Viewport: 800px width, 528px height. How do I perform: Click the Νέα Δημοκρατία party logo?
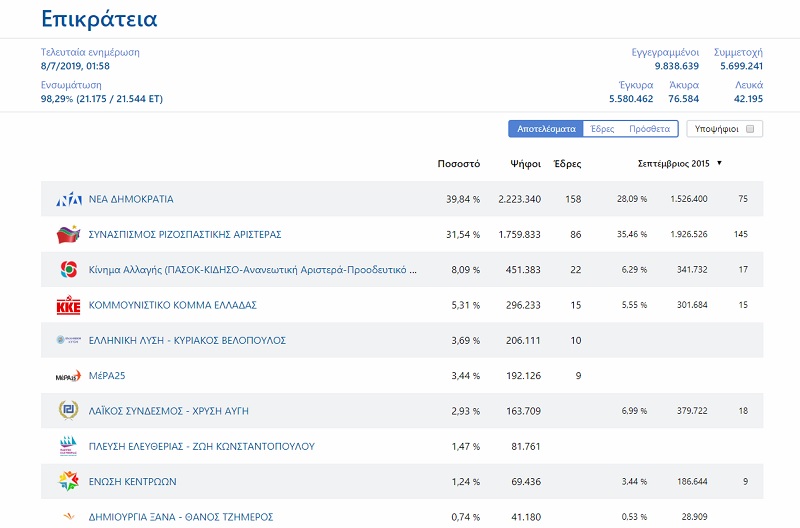point(68,199)
